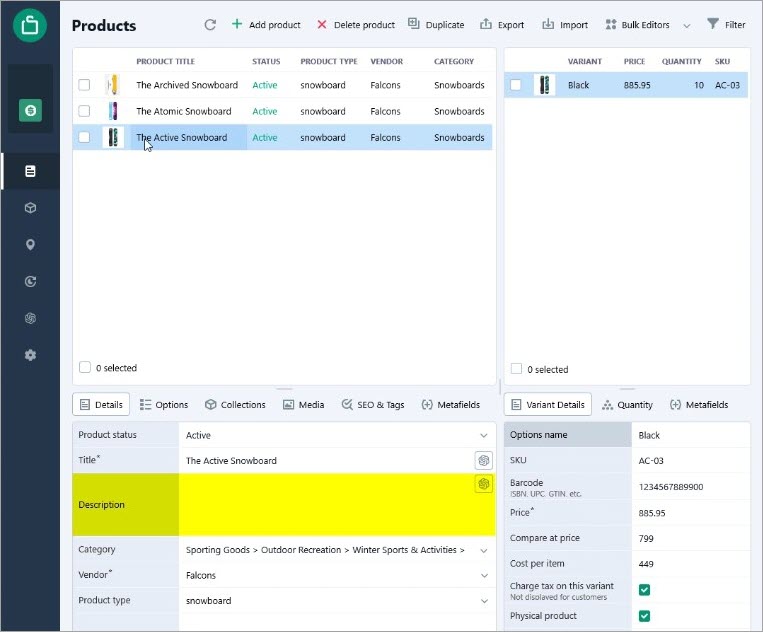Click the green app logo icon
The height and width of the screenshot is (632, 763).
click(x=30, y=25)
